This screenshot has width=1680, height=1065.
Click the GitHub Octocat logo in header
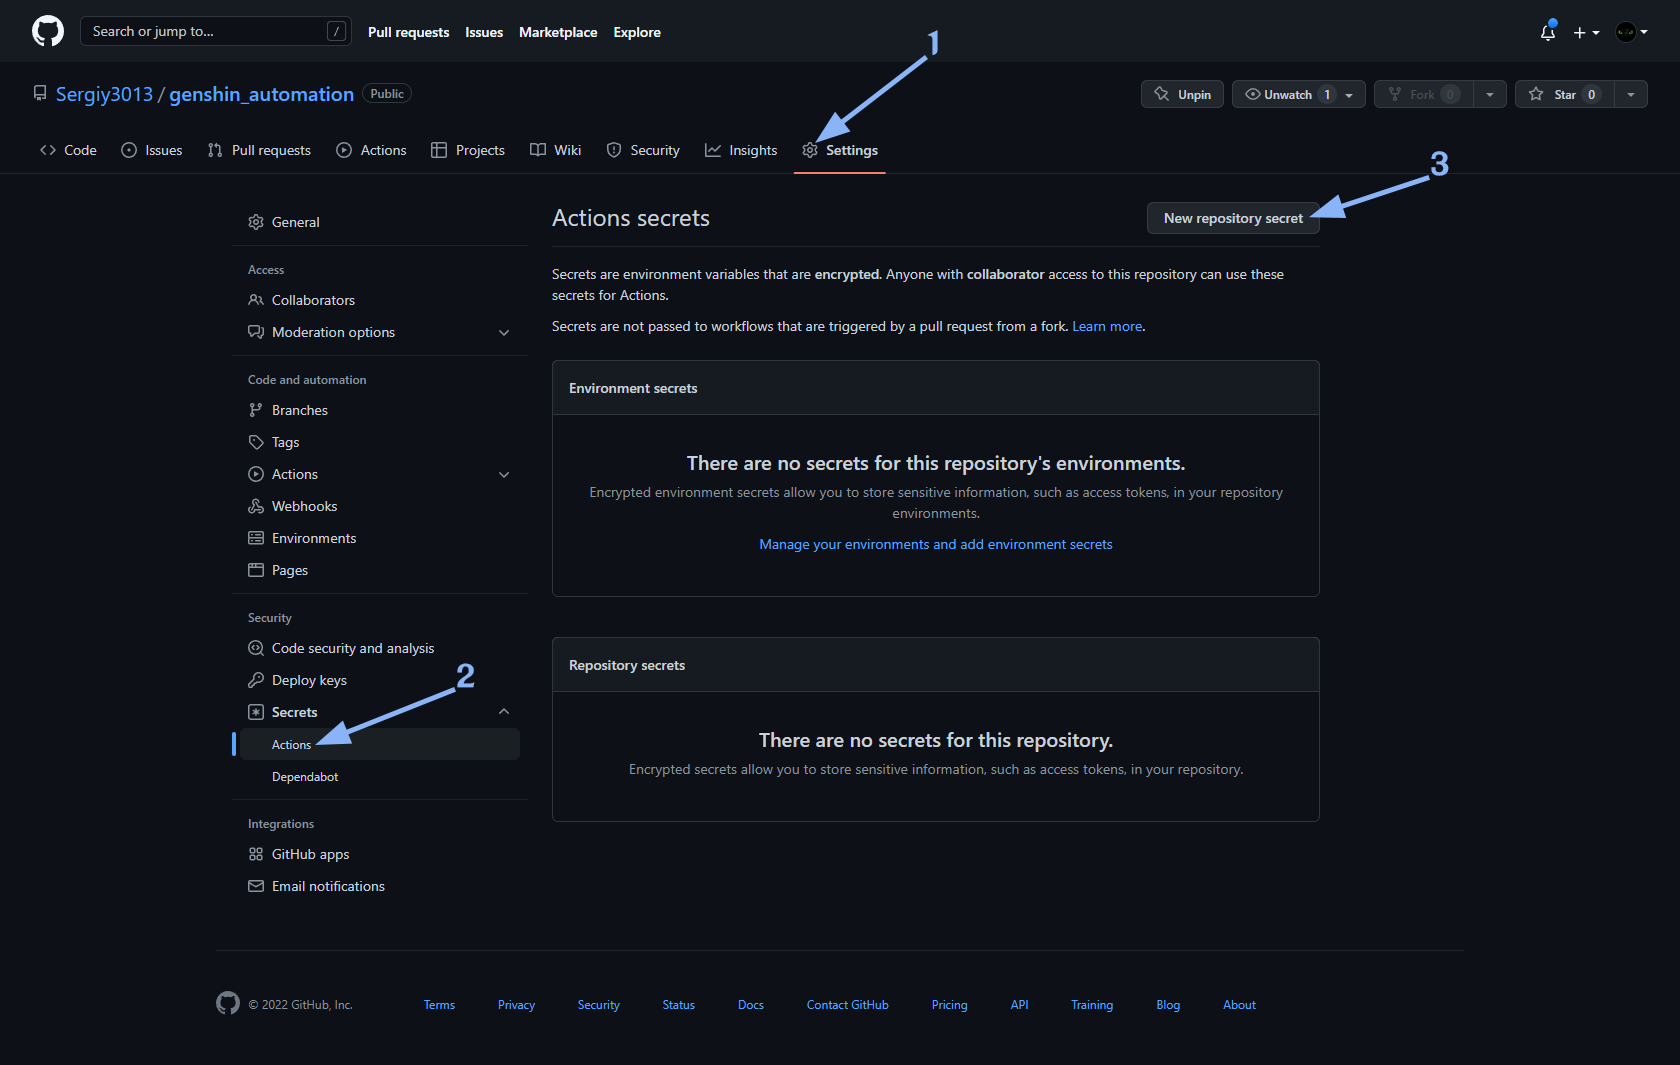coord(48,31)
